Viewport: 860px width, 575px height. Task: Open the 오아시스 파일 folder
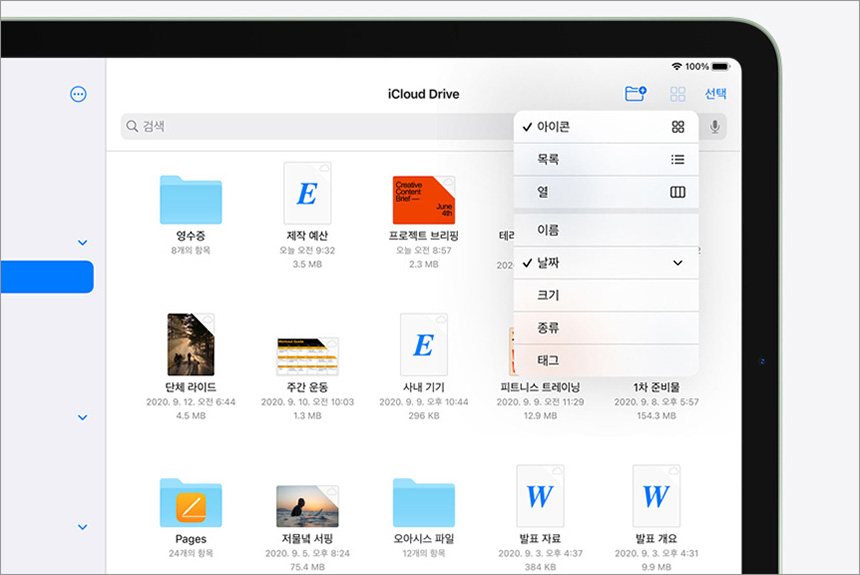pos(424,503)
